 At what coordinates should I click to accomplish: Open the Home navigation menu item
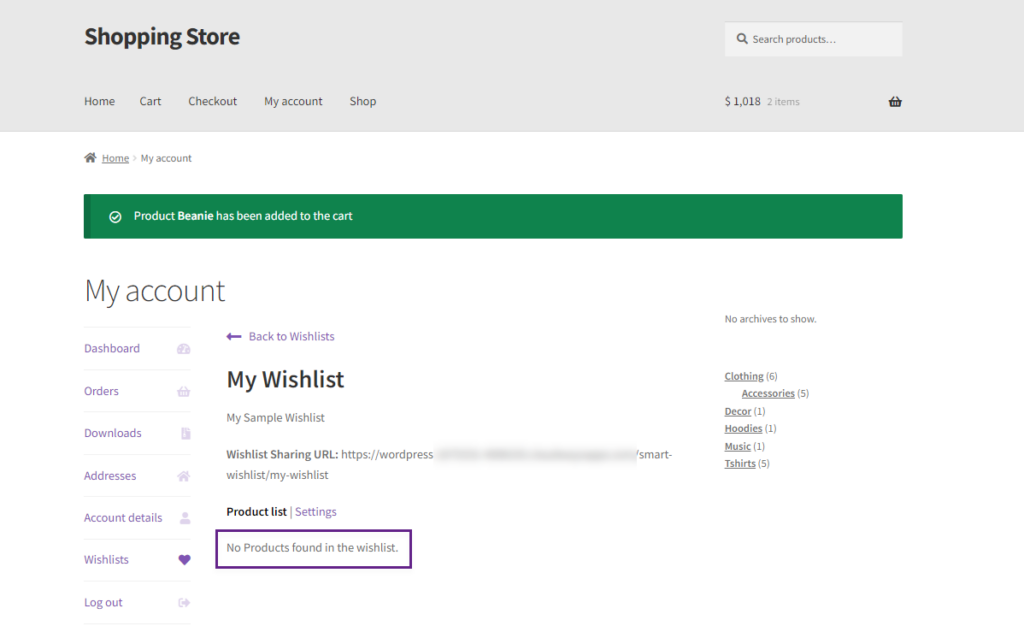[x=99, y=101]
